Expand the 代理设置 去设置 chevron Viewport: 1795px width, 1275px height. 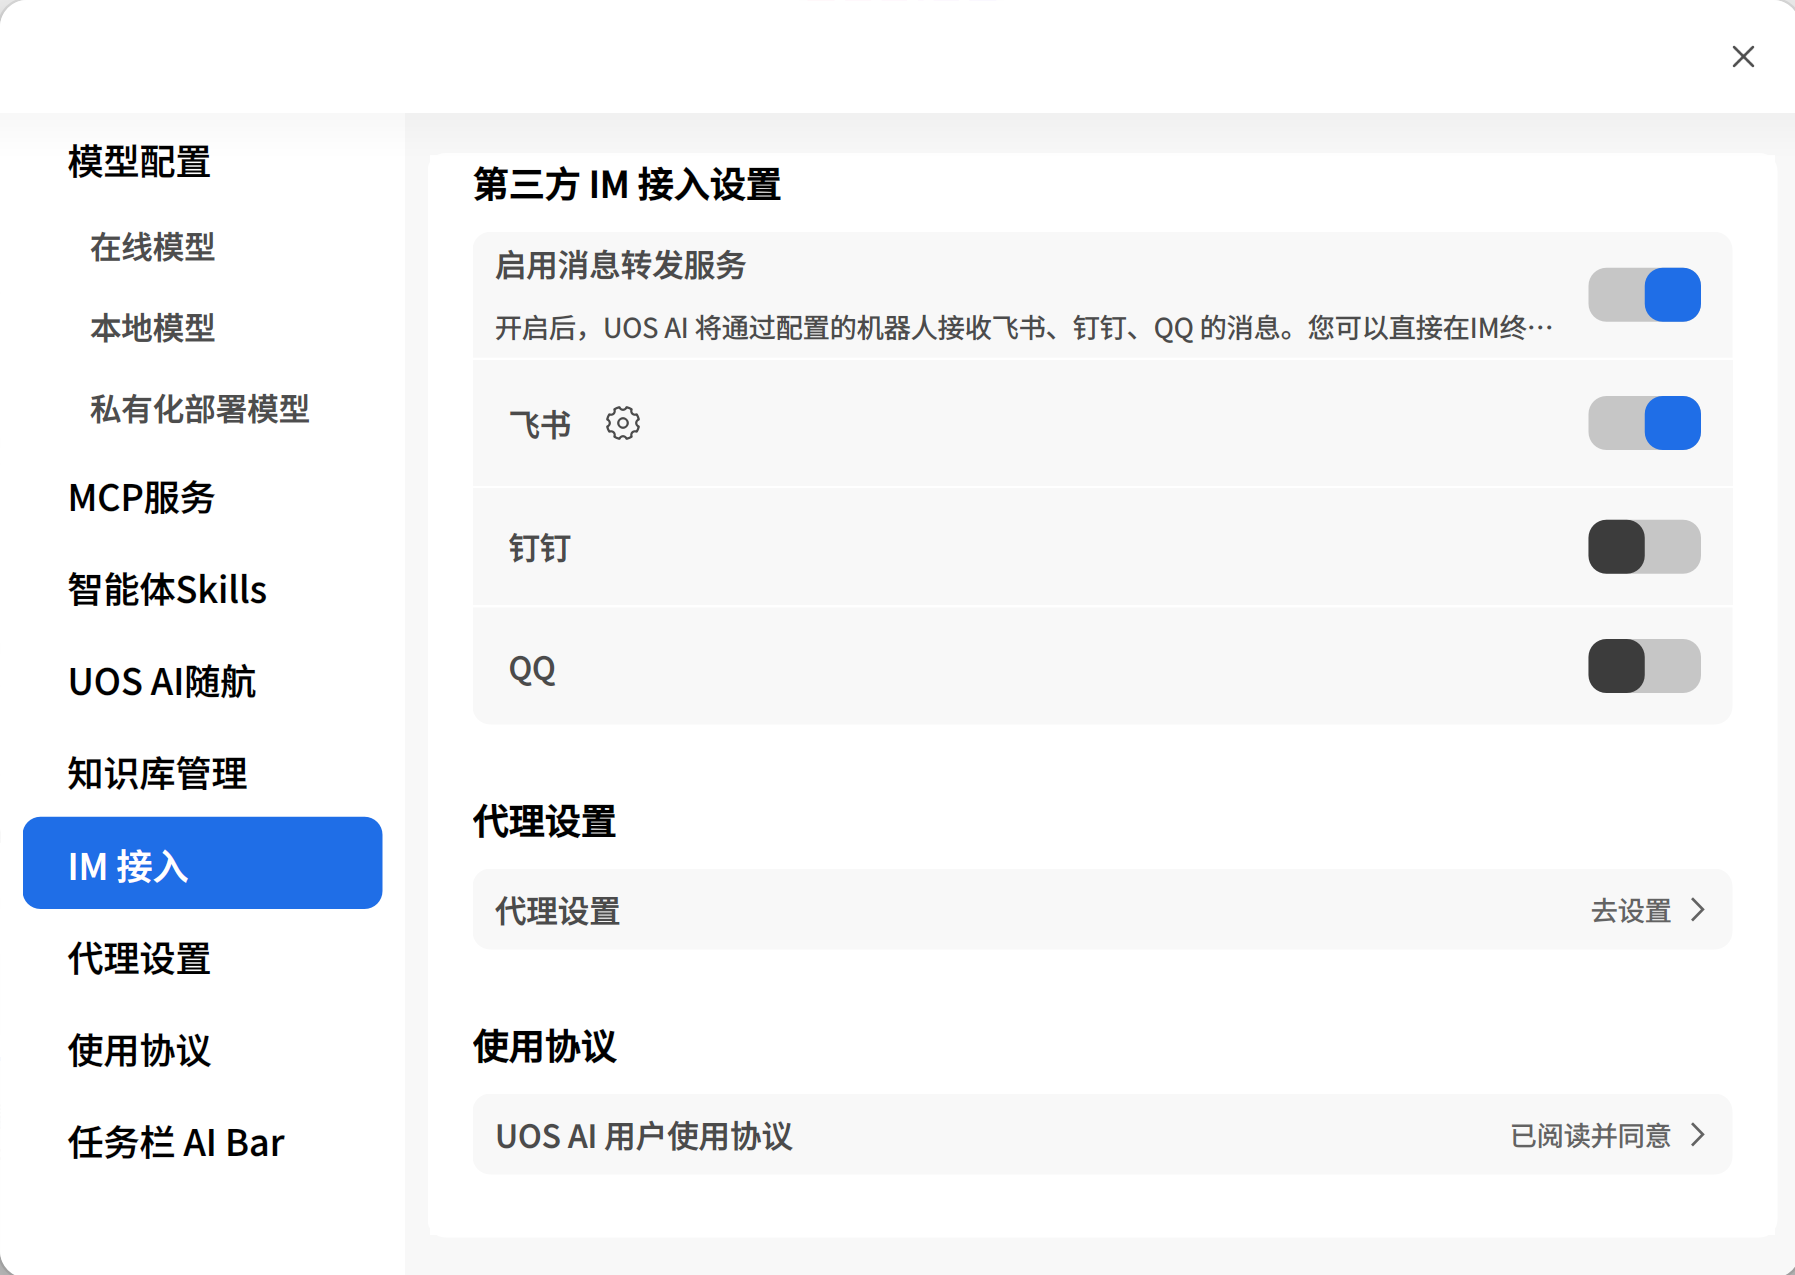click(1697, 909)
